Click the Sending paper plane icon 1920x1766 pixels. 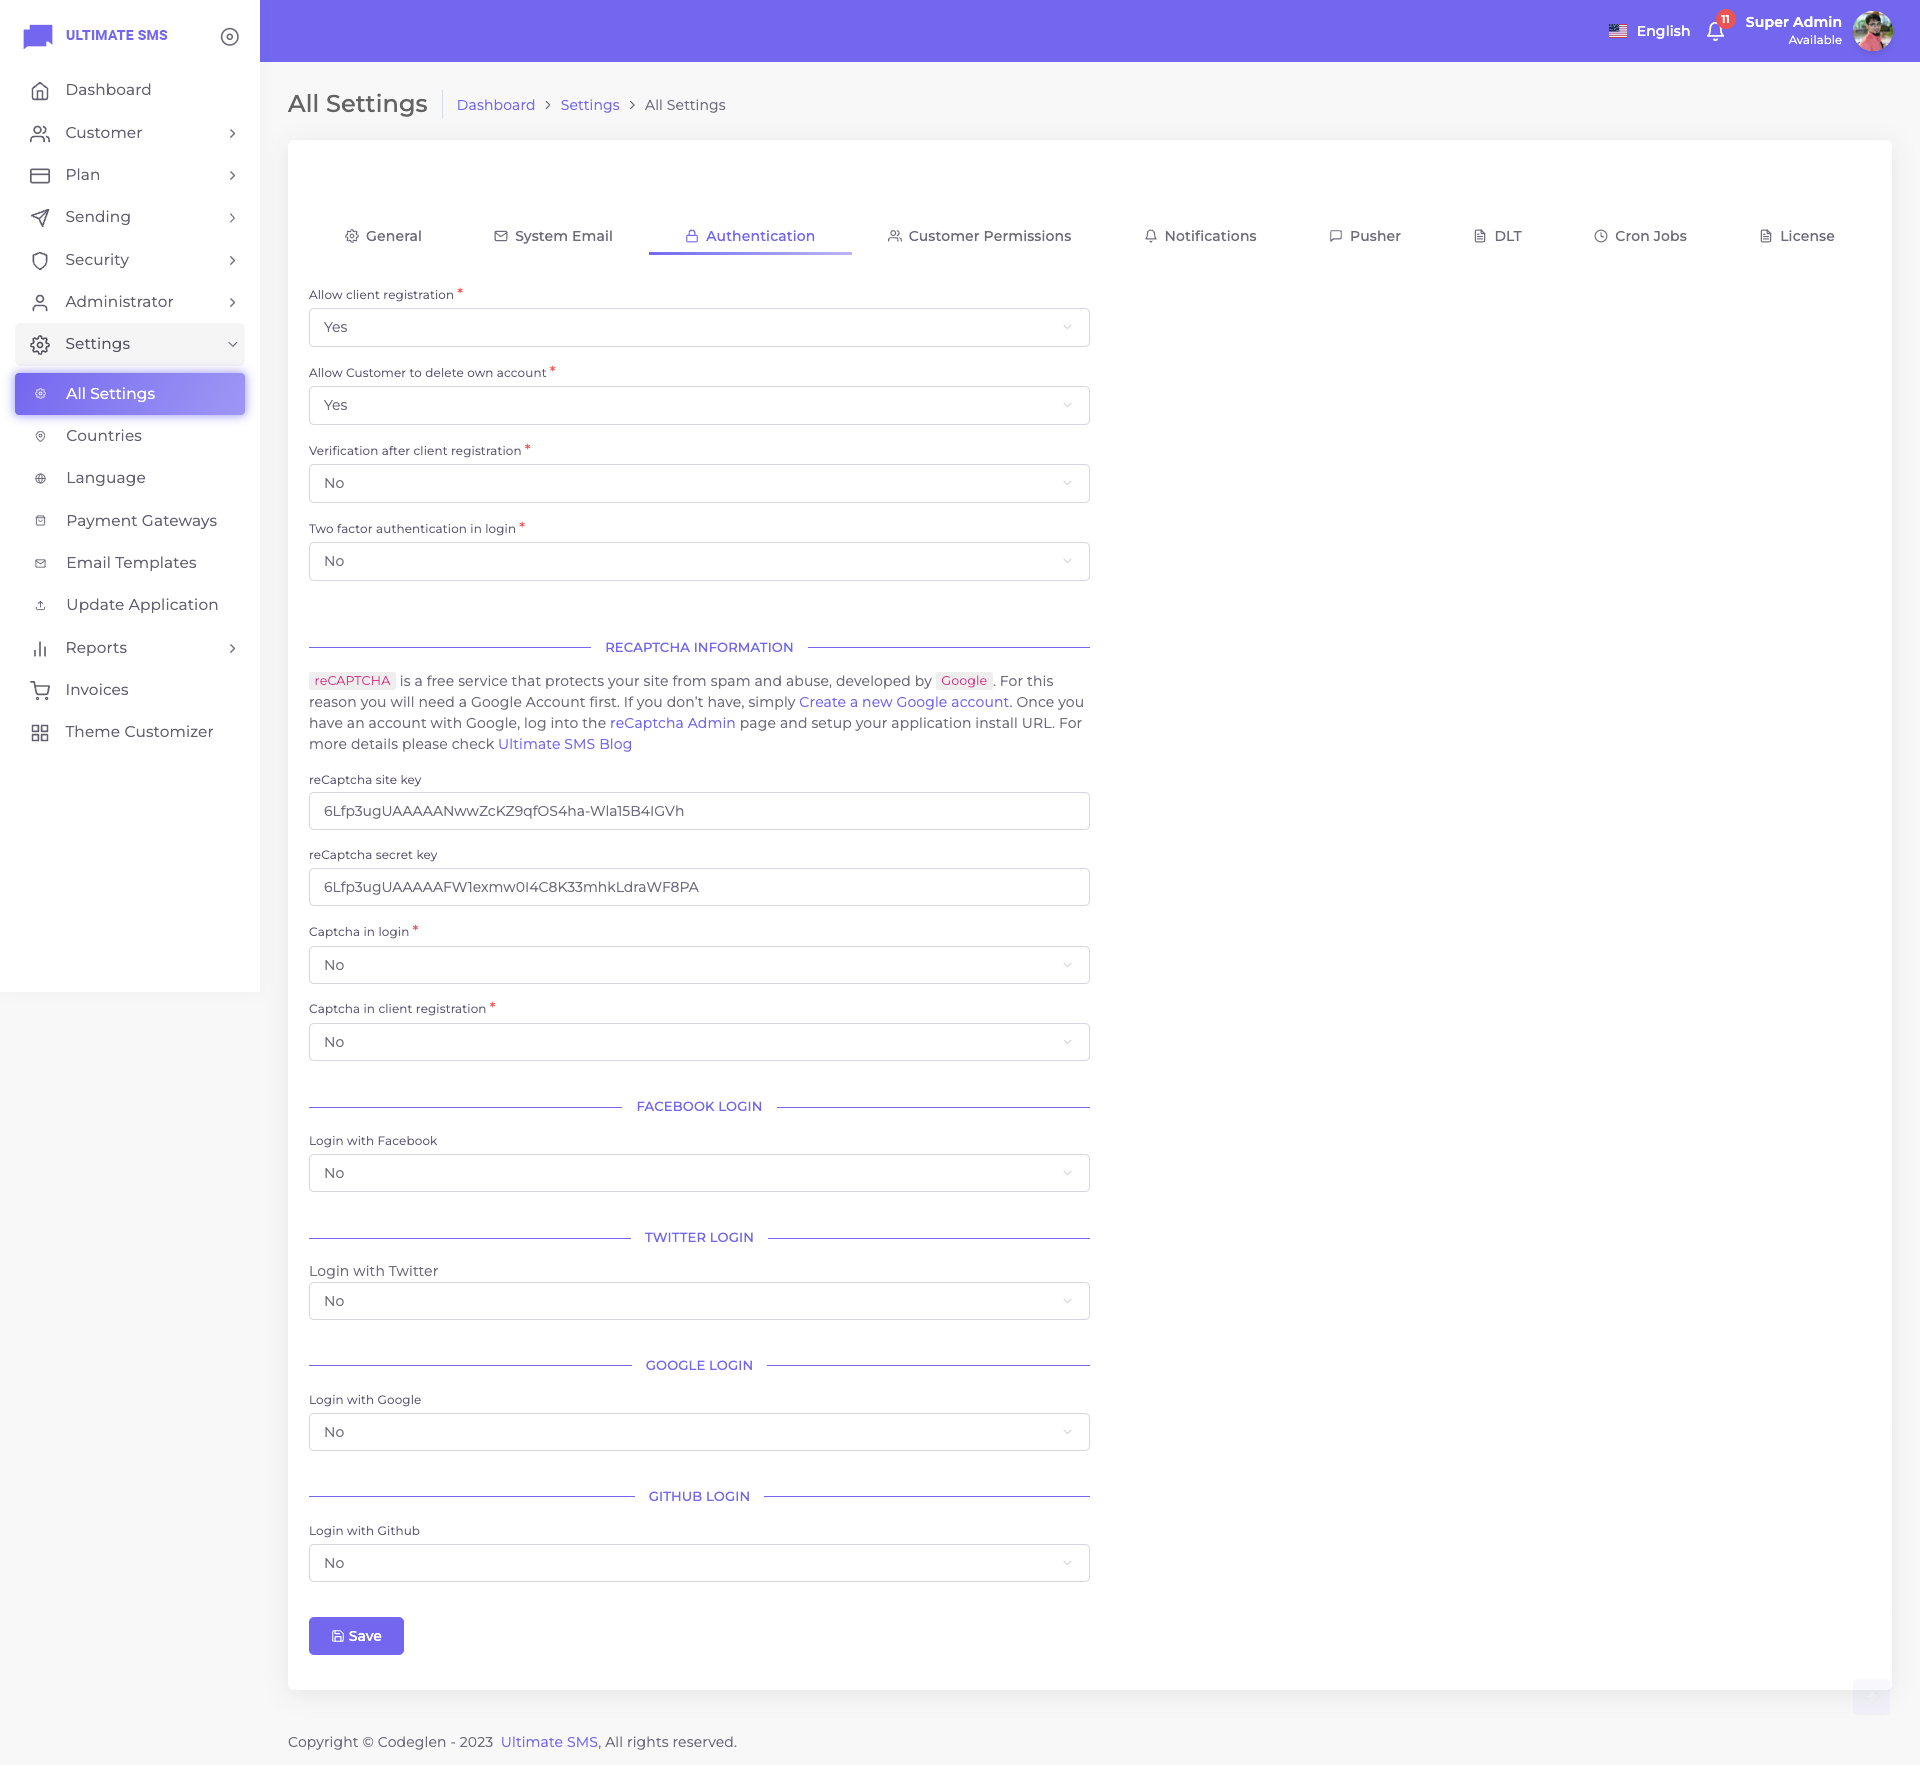click(40, 218)
